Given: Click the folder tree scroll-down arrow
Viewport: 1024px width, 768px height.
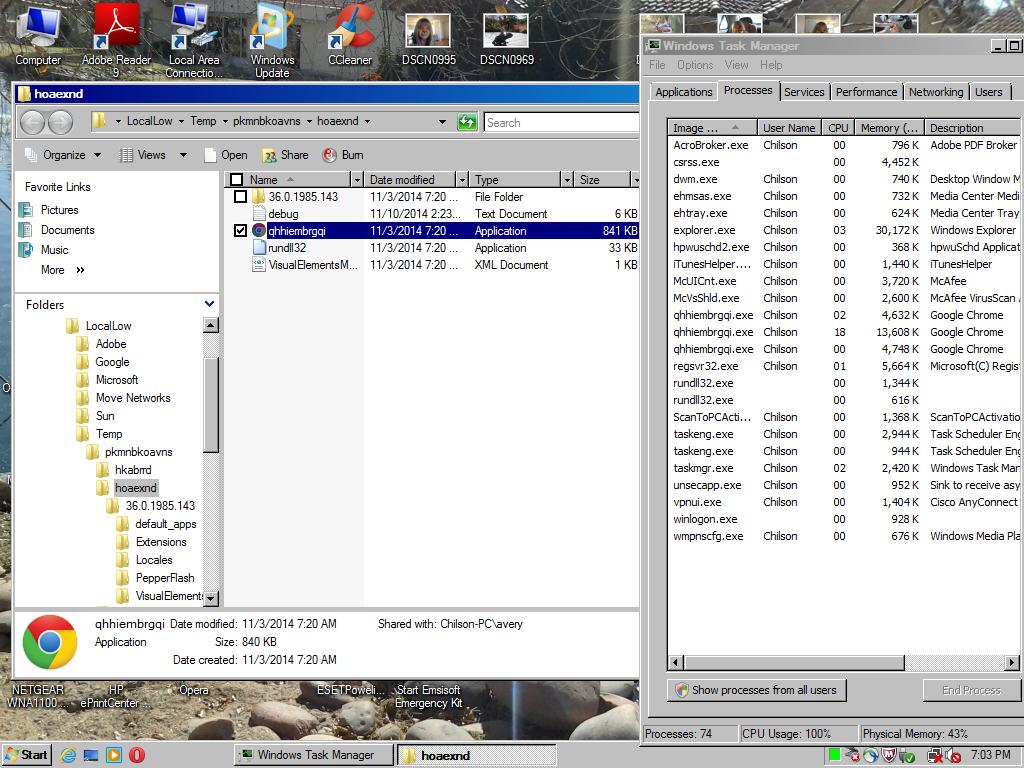Looking at the screenshot, I should pyautogui.click(x=210, y=598).
